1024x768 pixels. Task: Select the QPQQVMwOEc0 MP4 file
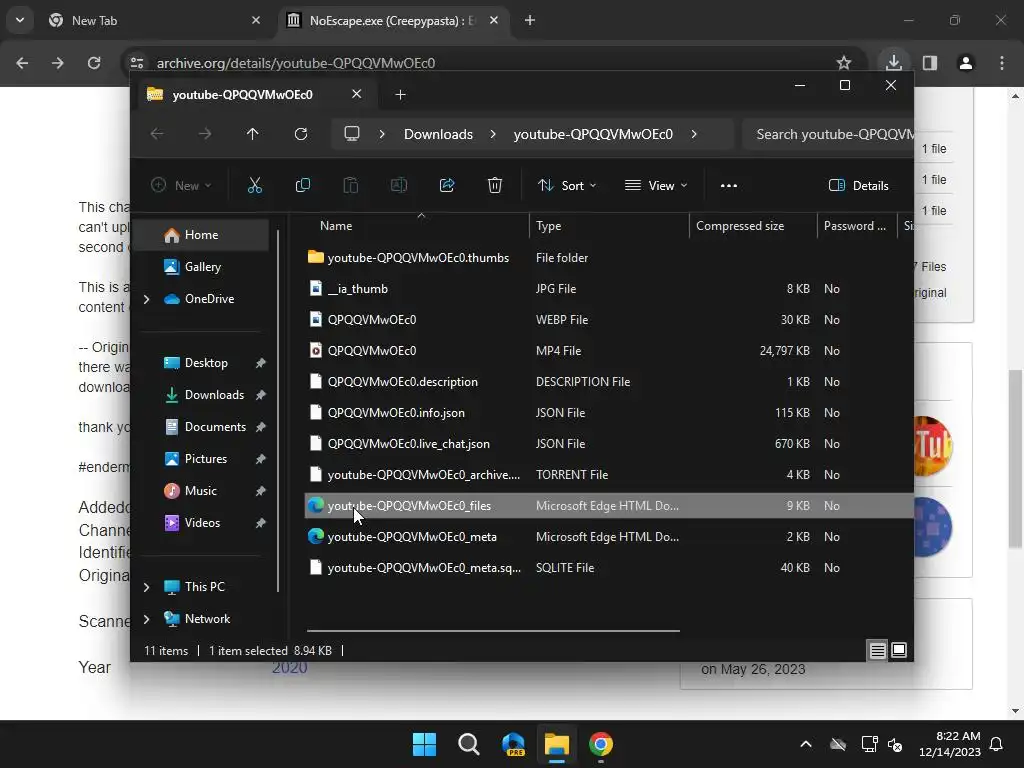pyautogui.click(x=609, y=351)
